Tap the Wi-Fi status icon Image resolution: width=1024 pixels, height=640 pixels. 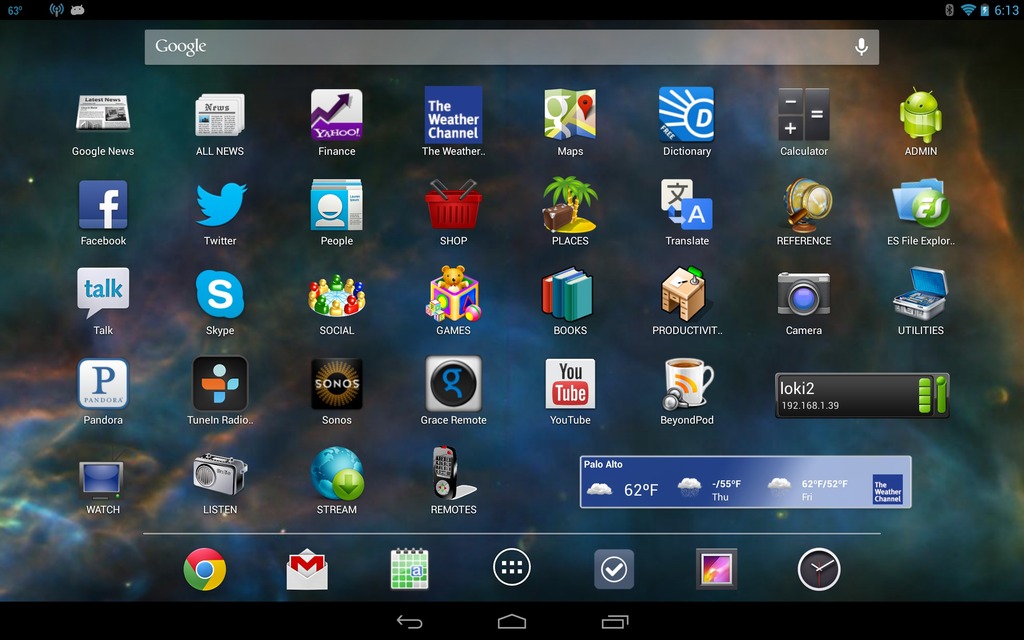point(968,10)
